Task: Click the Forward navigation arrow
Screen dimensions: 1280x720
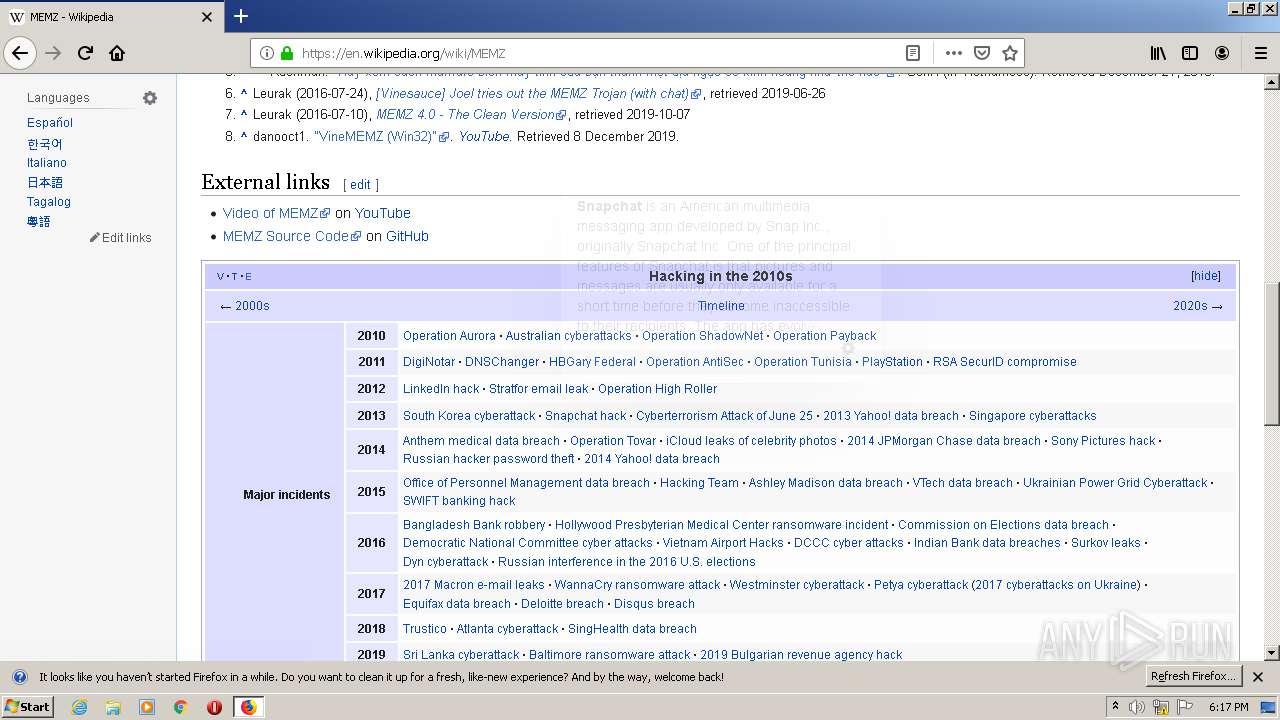Action: point(53,53)
